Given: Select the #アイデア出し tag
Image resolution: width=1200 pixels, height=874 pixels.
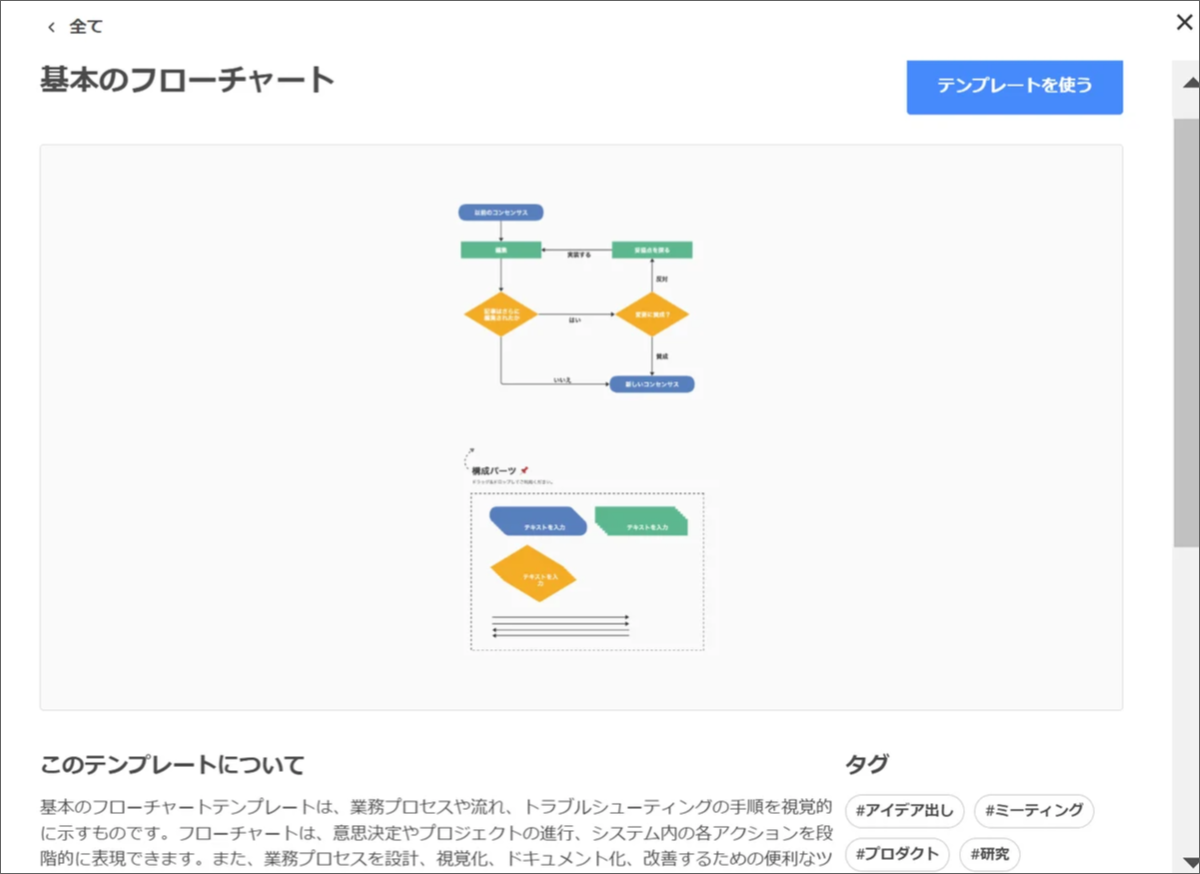Looking at the screenshot, I should click(904, 810).
